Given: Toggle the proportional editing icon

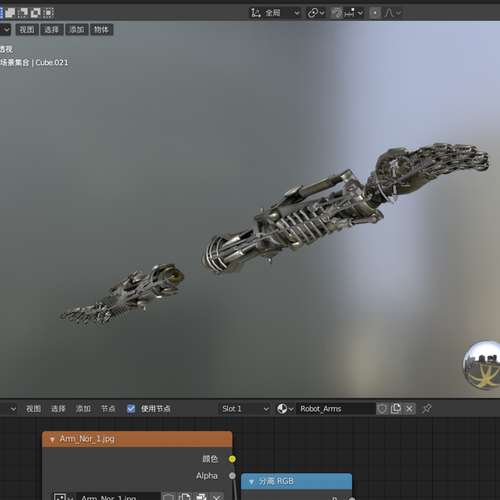Looking at the screenshot, I should click(x=375, y=13).
